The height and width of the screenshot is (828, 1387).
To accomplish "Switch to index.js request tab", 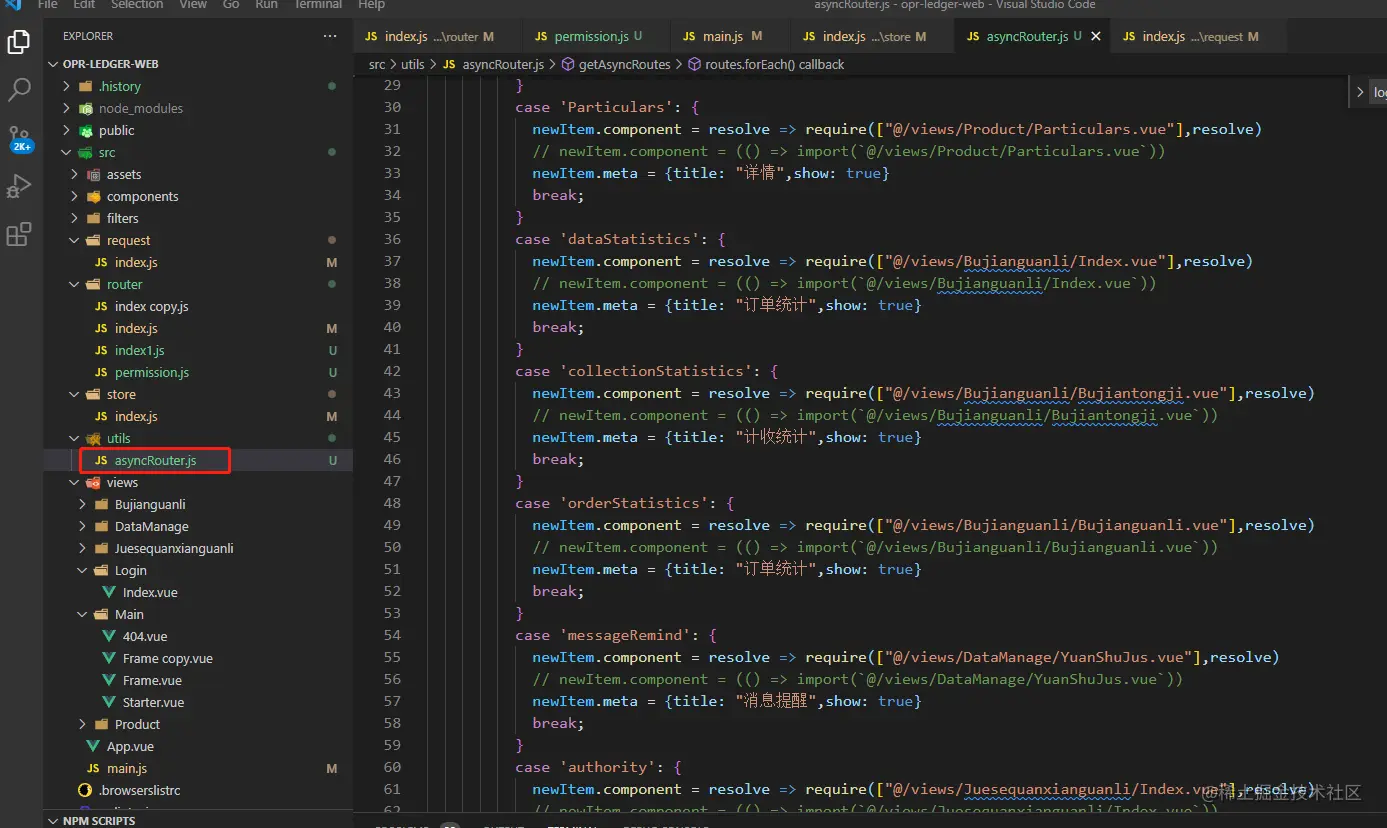I will point(1198,36).
